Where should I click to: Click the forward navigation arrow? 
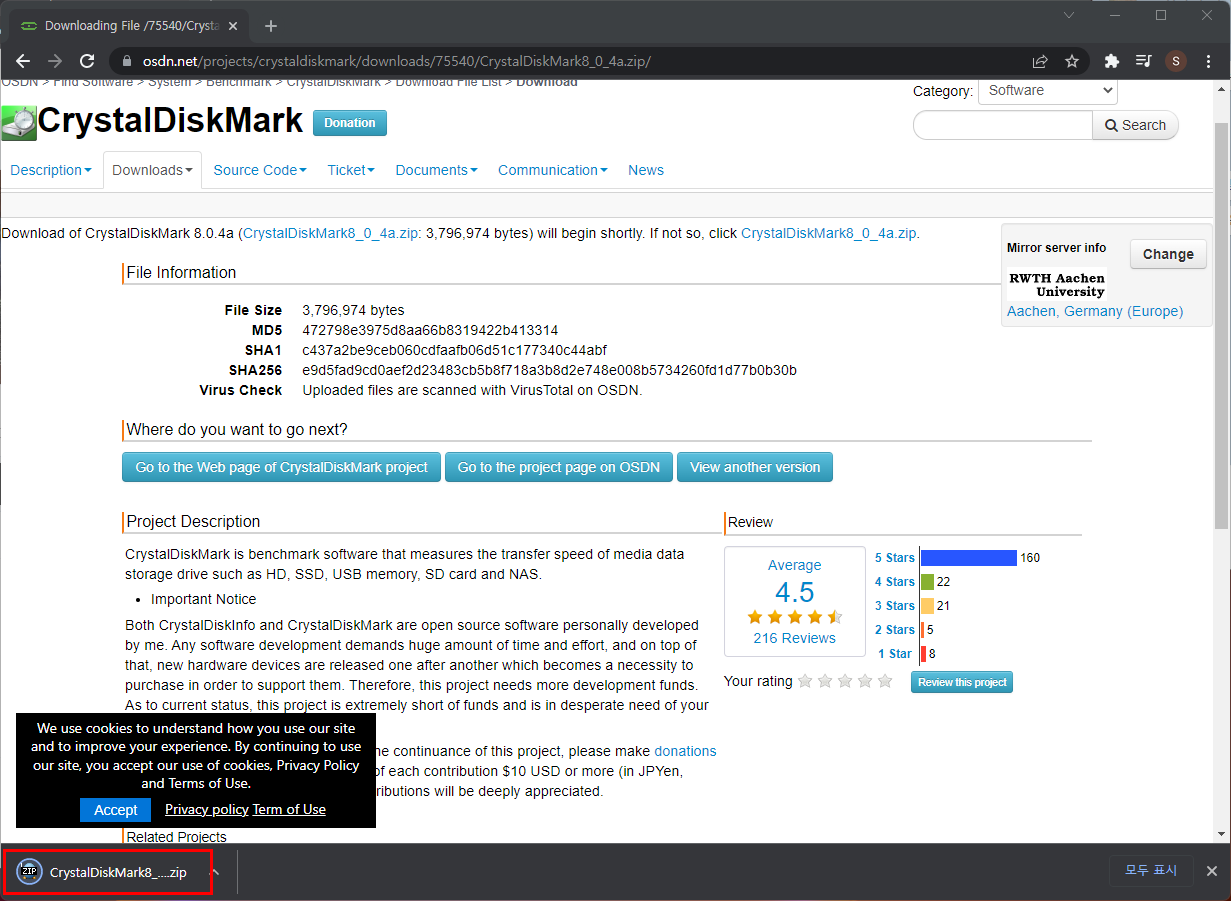(55, 61)
